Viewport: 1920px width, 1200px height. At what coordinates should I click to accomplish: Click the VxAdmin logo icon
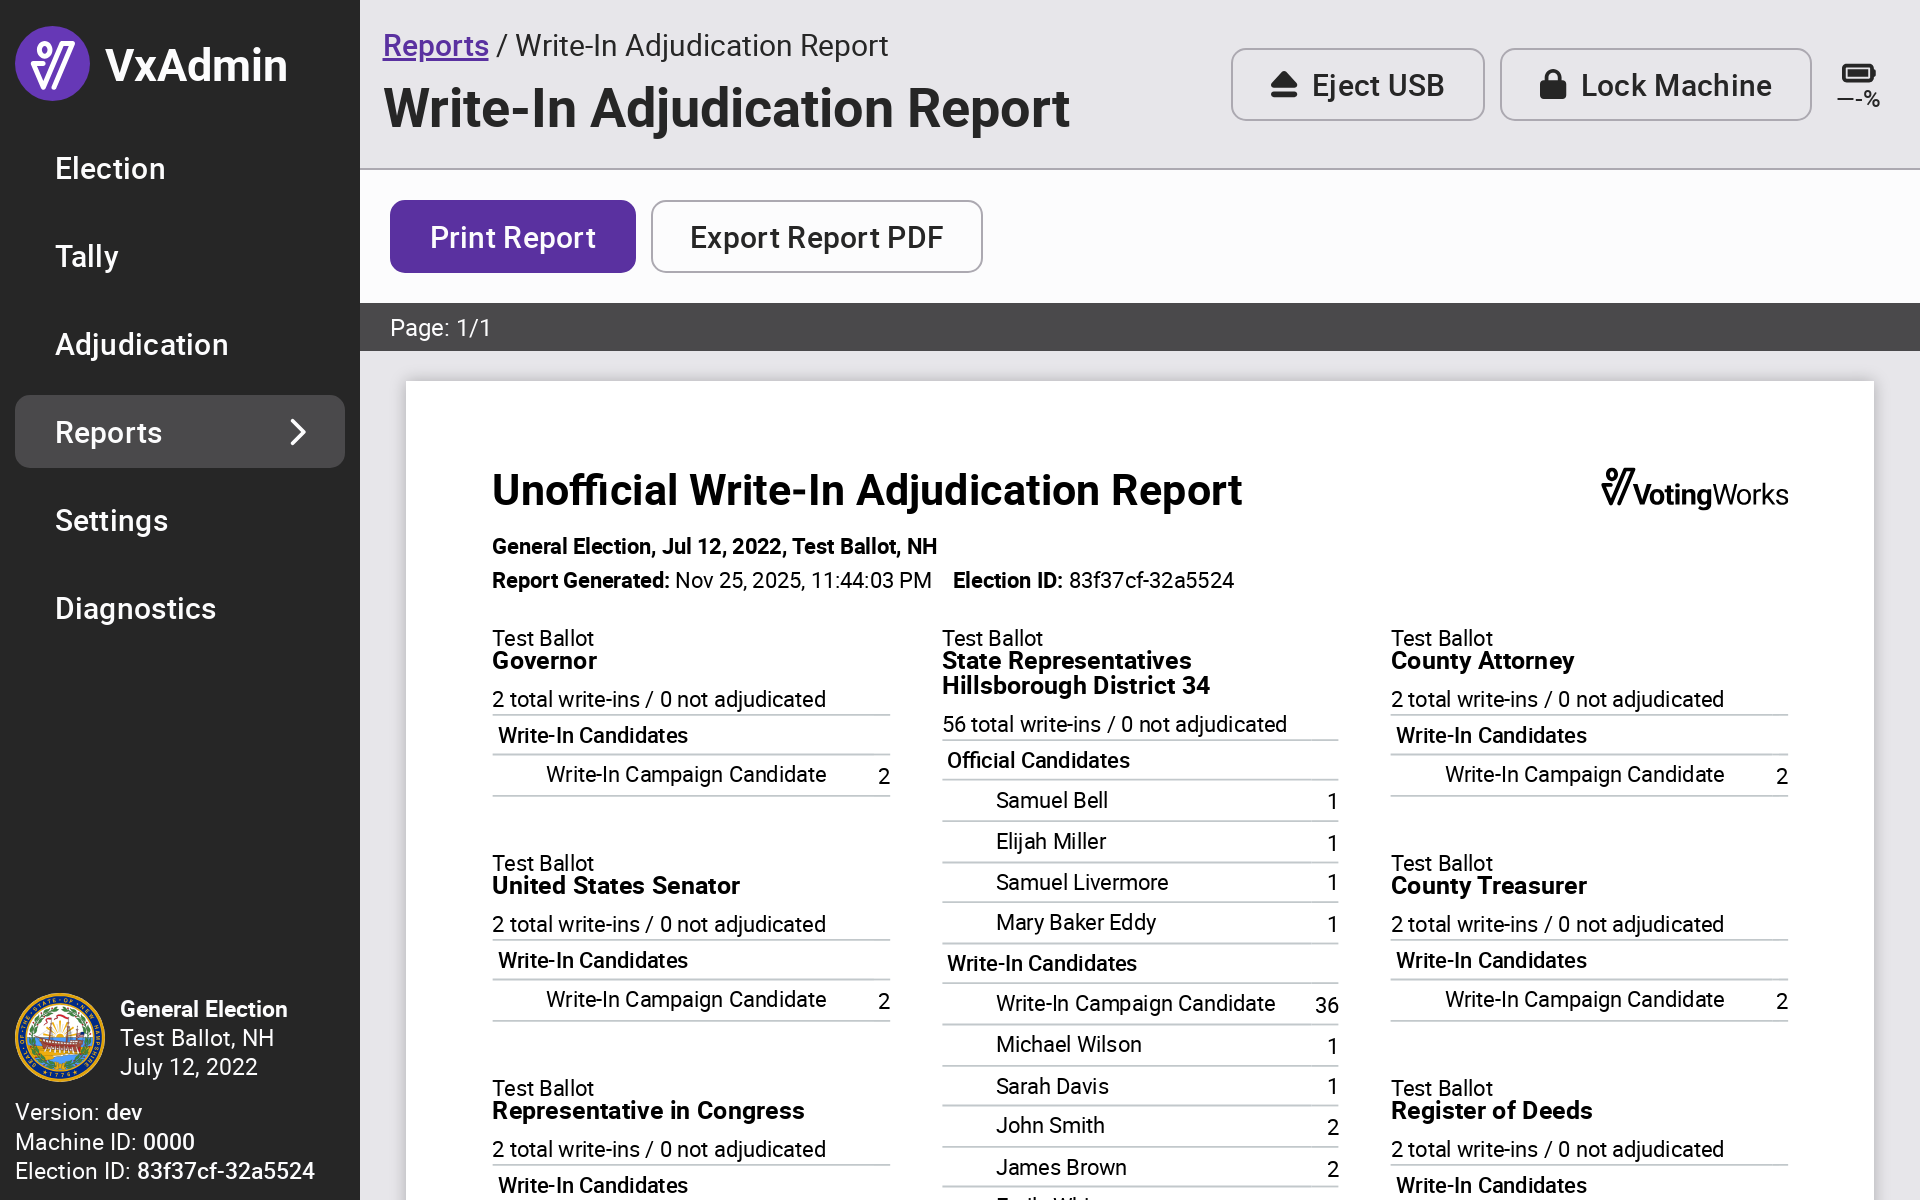click(52, 64)
